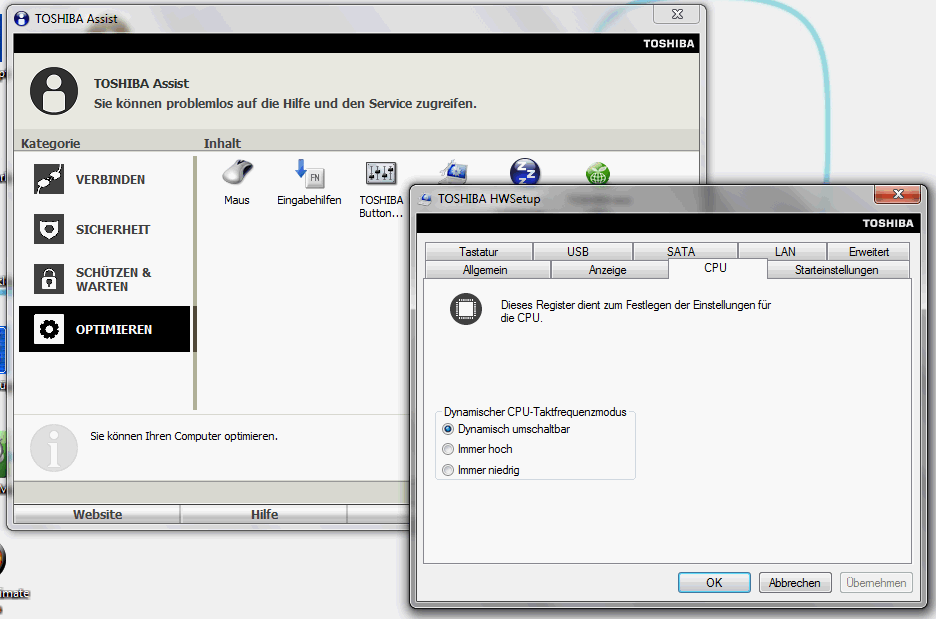936x619 pixels.
Task: Select Immer niedrig radio option
Action: (x=448, y=470)
